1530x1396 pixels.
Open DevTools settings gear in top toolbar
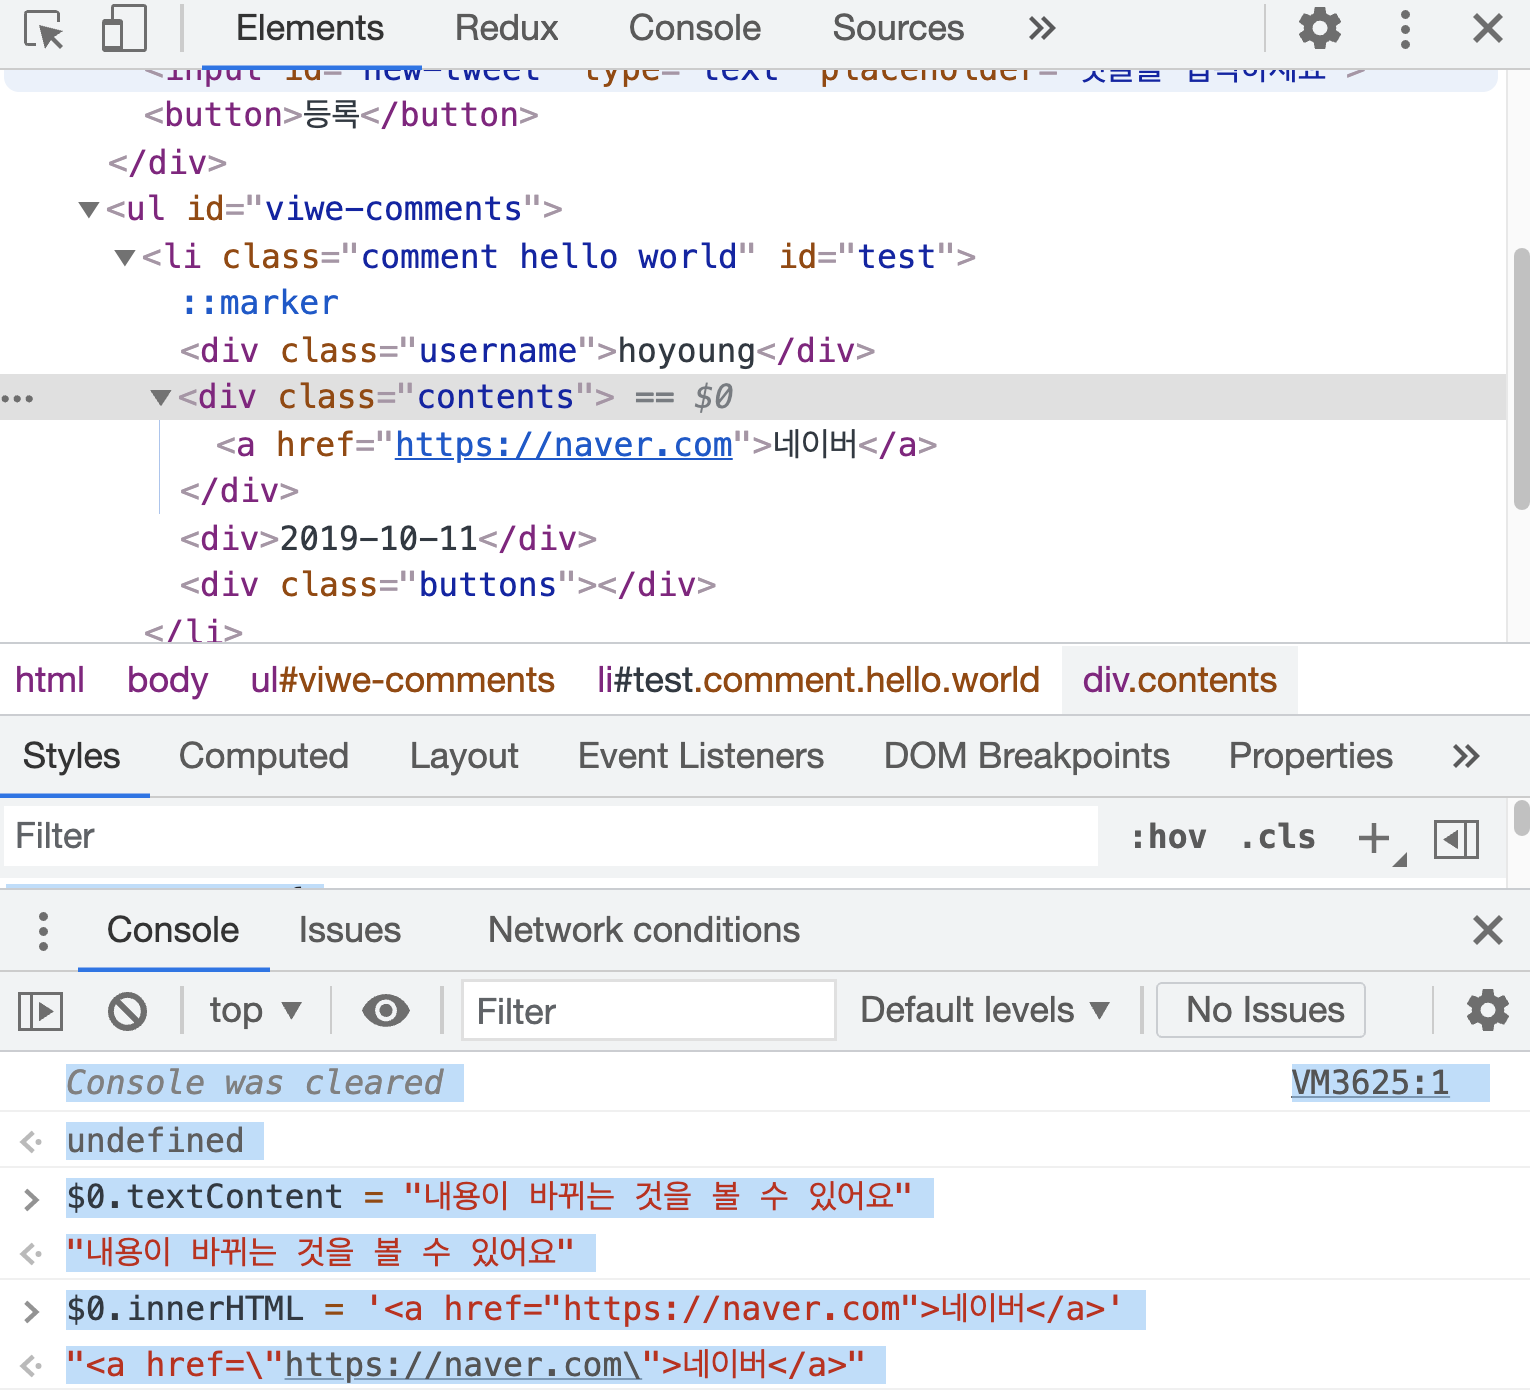click(x=1319, y=28)
